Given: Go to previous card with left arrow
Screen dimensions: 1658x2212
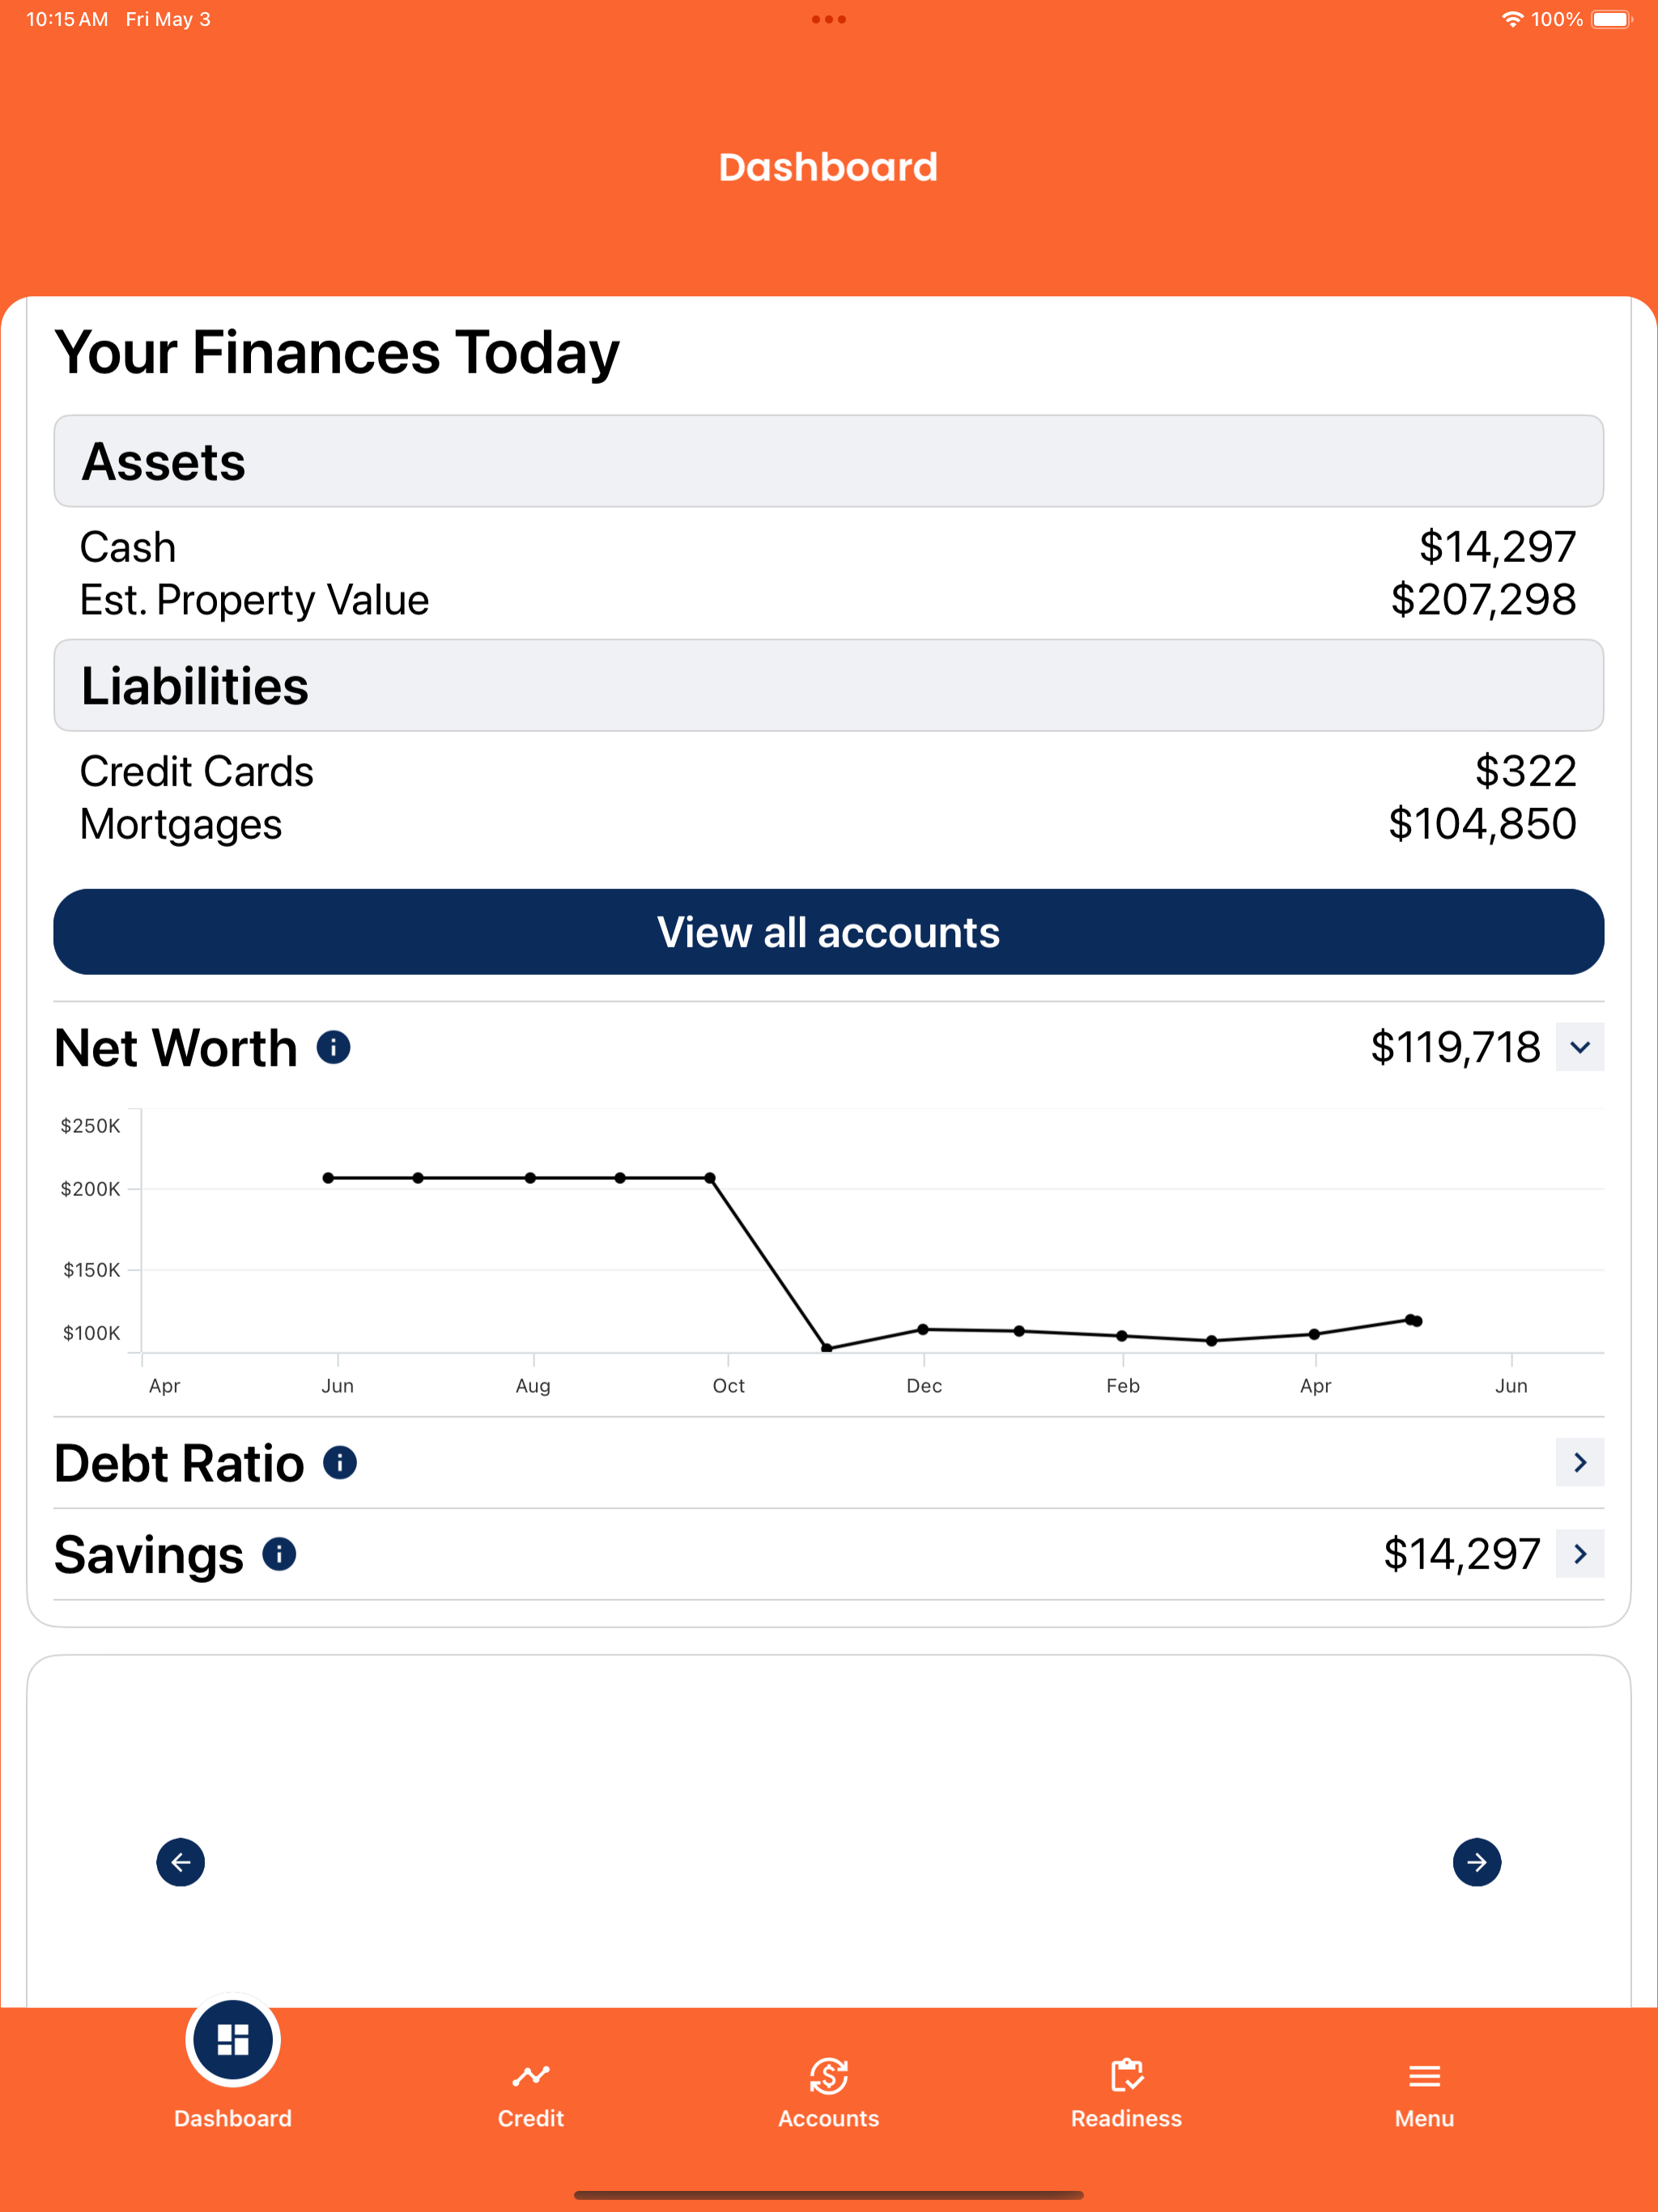Looking at the screenshot, I should pyautogui.click(x=181, y=1861).
